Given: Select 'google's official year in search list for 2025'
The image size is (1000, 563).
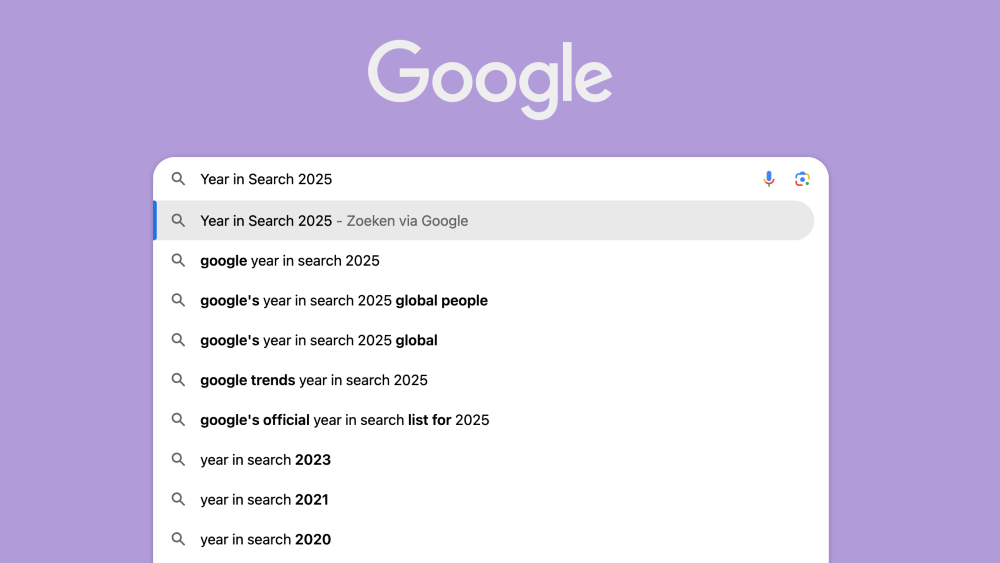Looking at the screenshot, I should (x=345, y=420).
